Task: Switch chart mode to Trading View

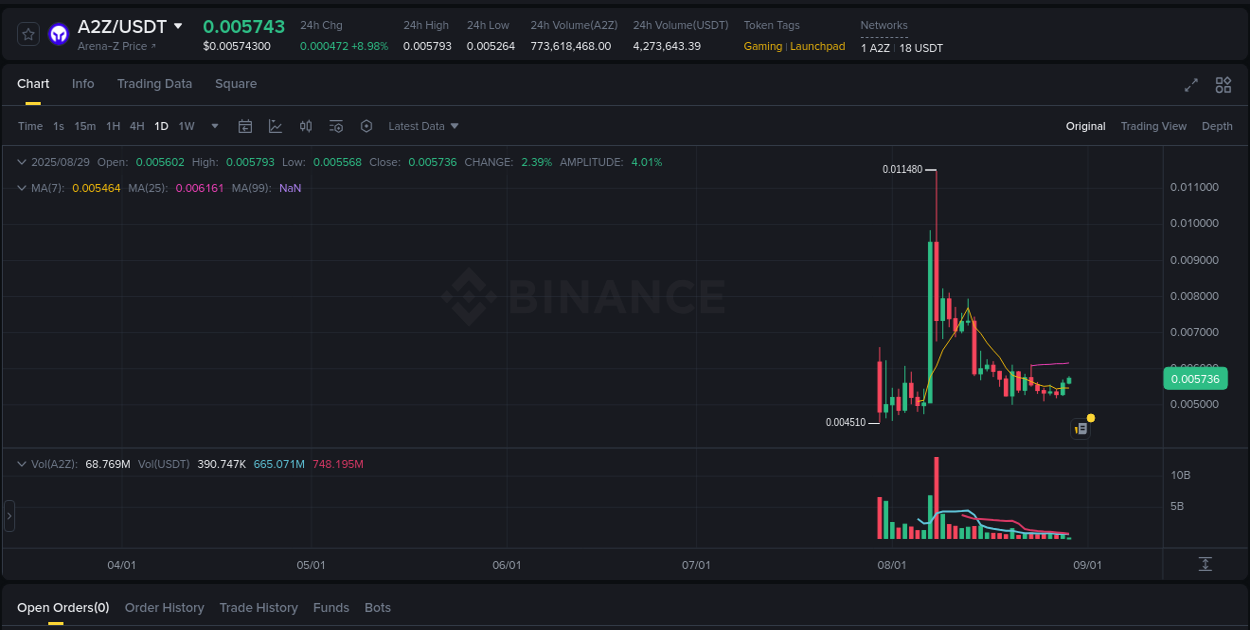Action: pyautogui.click(x=1153, y=126)
